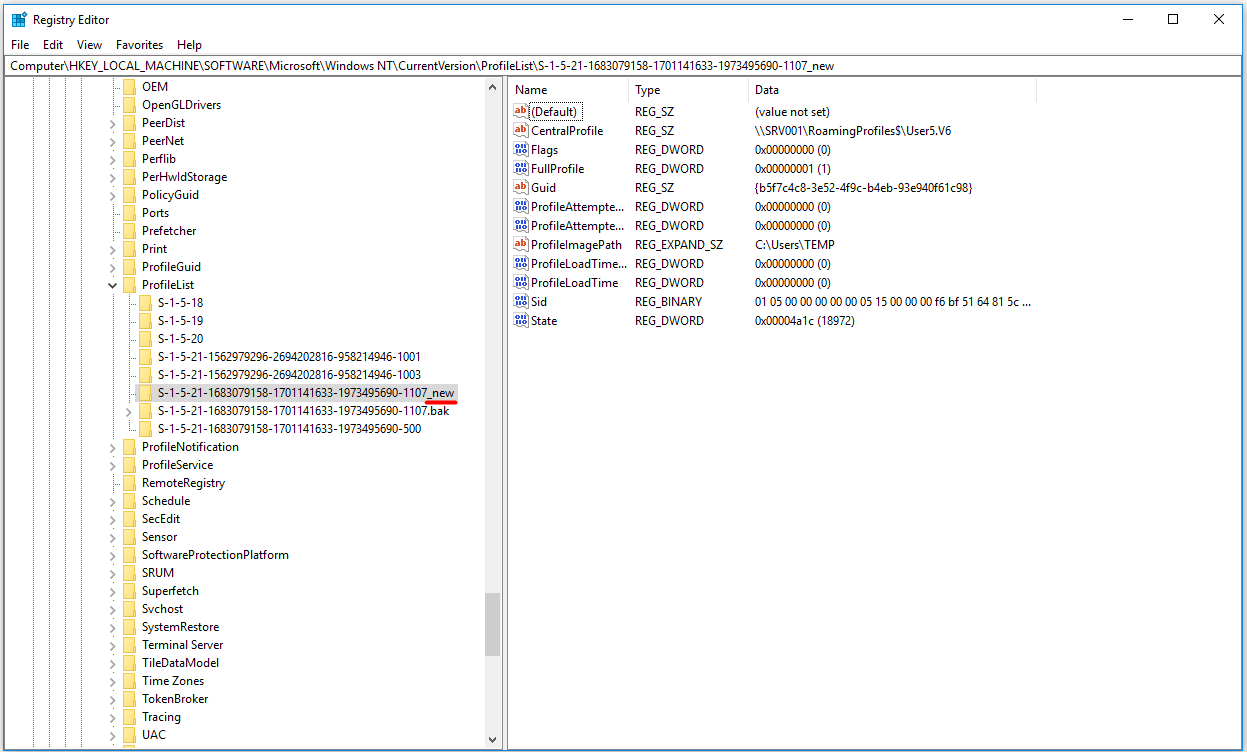
Task: Click the S-1-5-20 folder icon
Action: (145, 339)
